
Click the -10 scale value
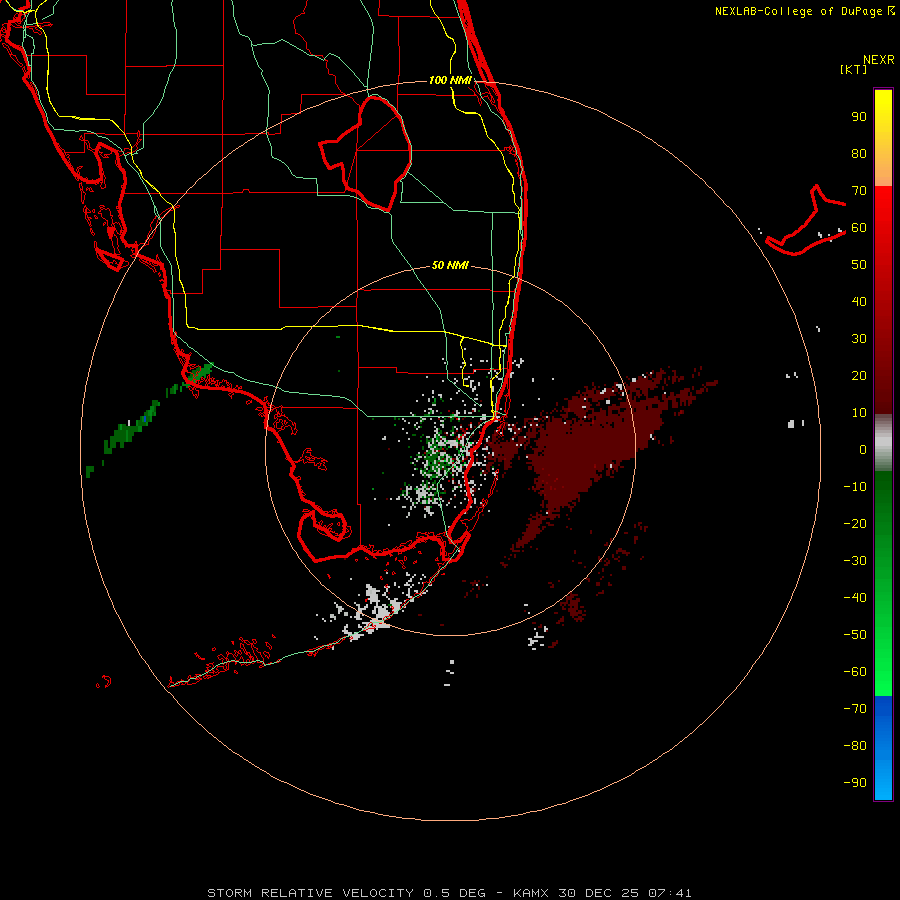(x=855, y=487)
